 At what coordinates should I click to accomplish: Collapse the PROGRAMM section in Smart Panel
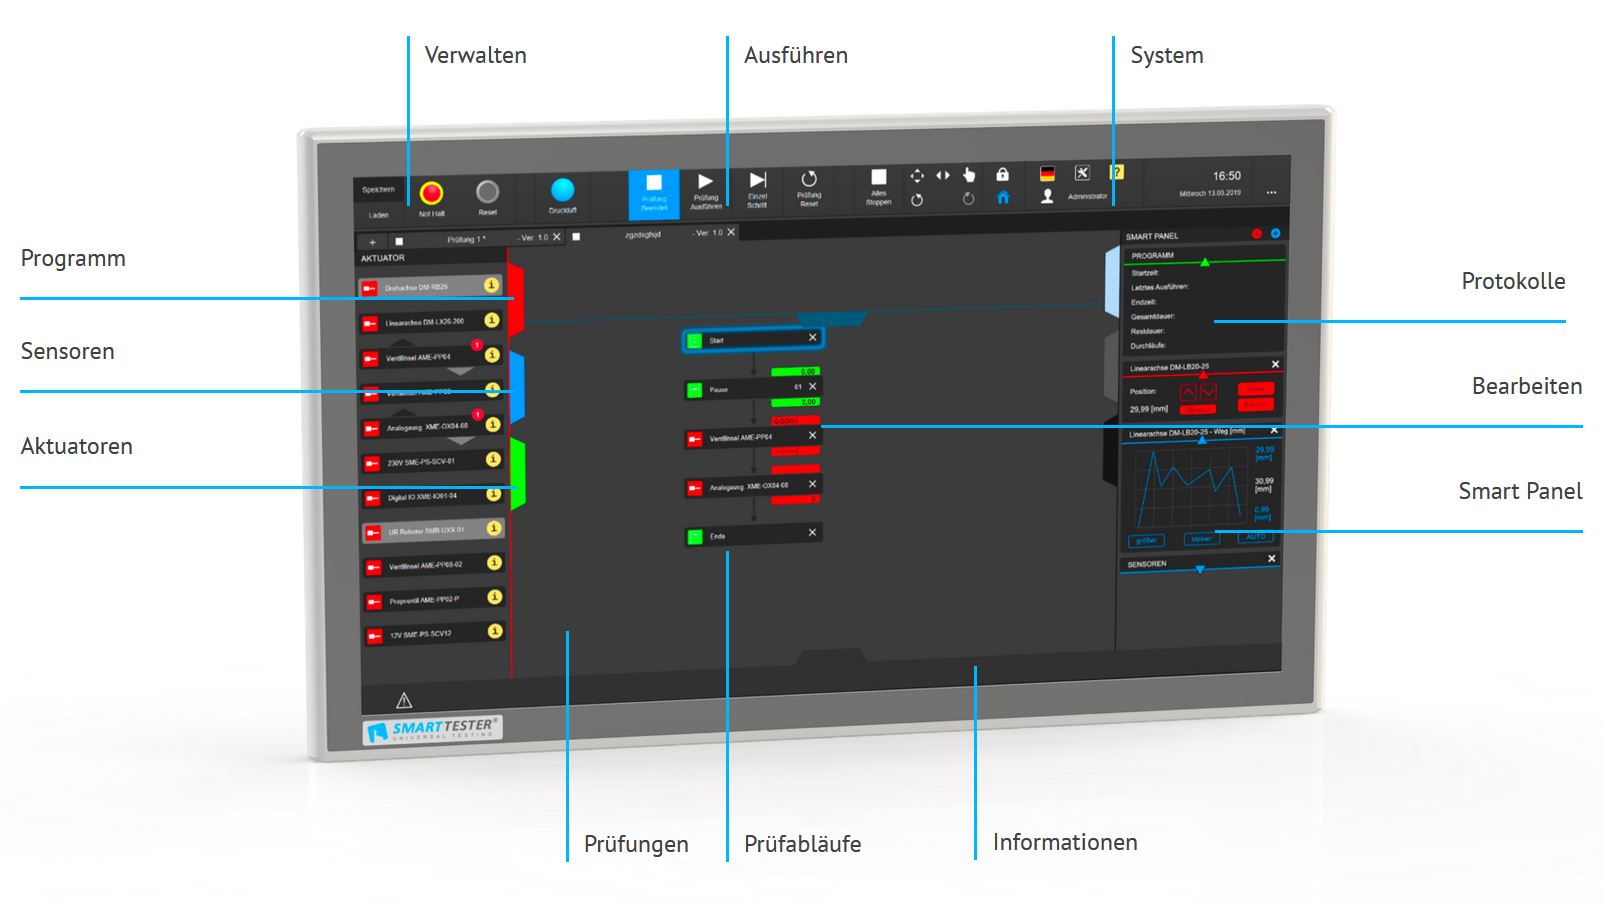[1205, 261]
